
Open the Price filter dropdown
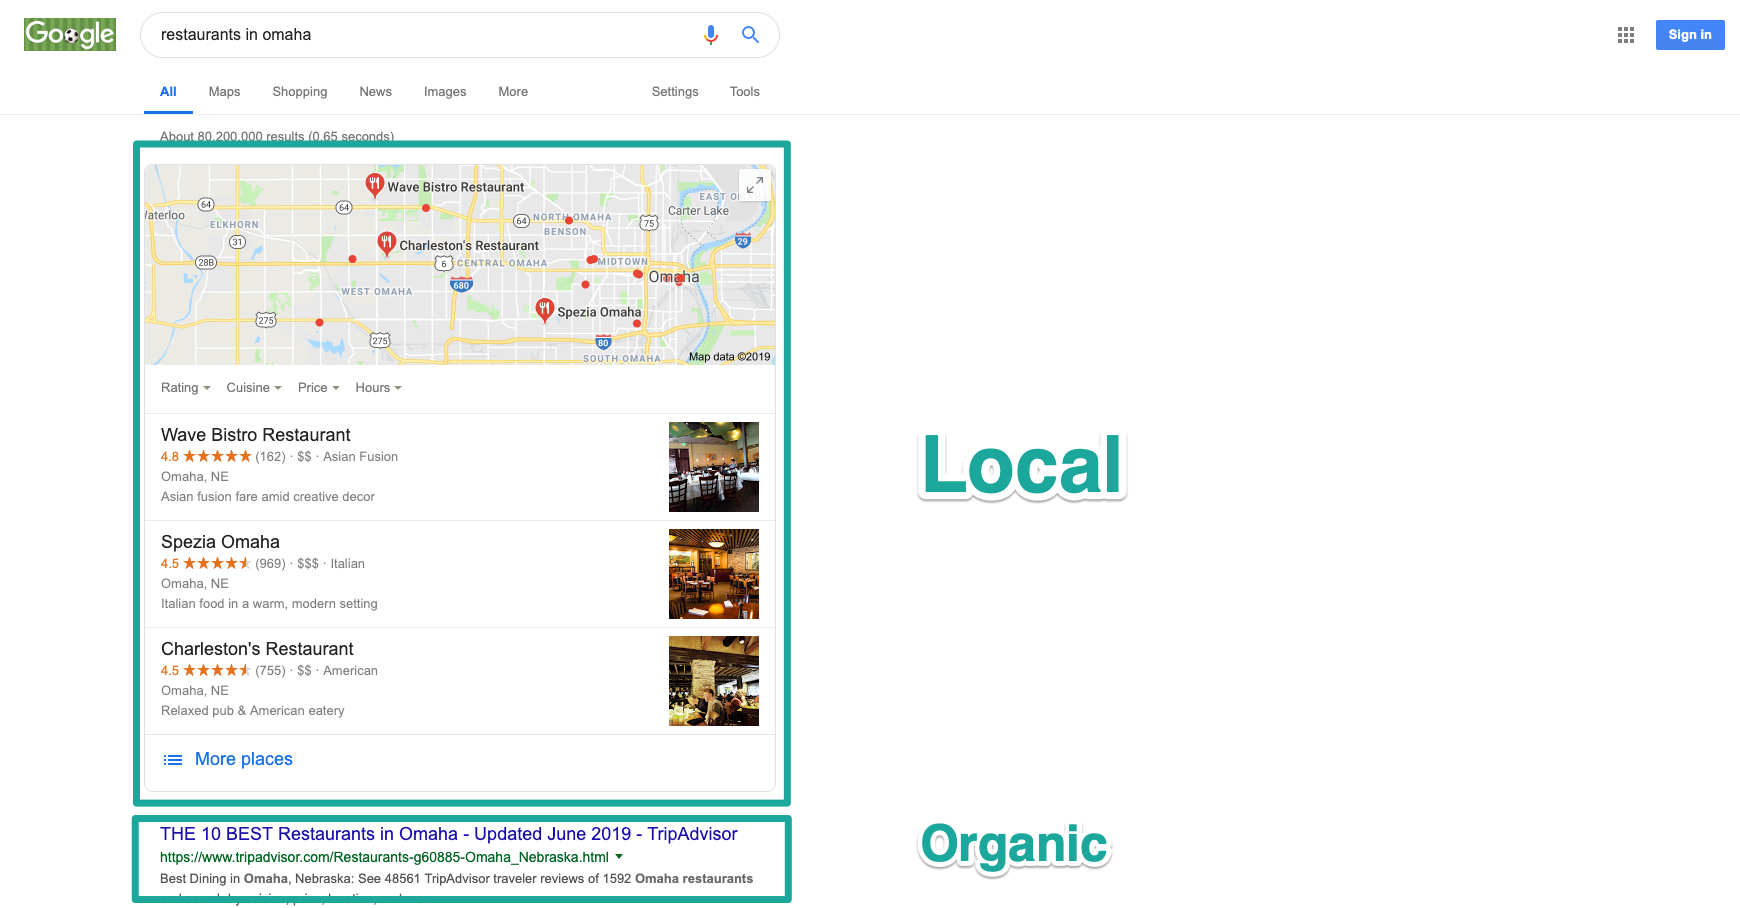pyautogui.click(x=319, y=388)
